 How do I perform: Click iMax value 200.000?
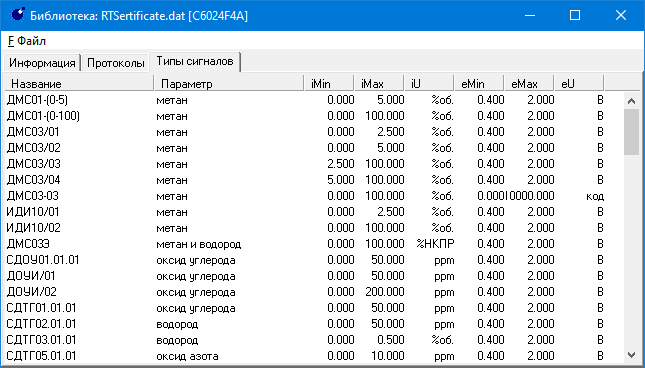pyautogui.click(x=385, y=292)
